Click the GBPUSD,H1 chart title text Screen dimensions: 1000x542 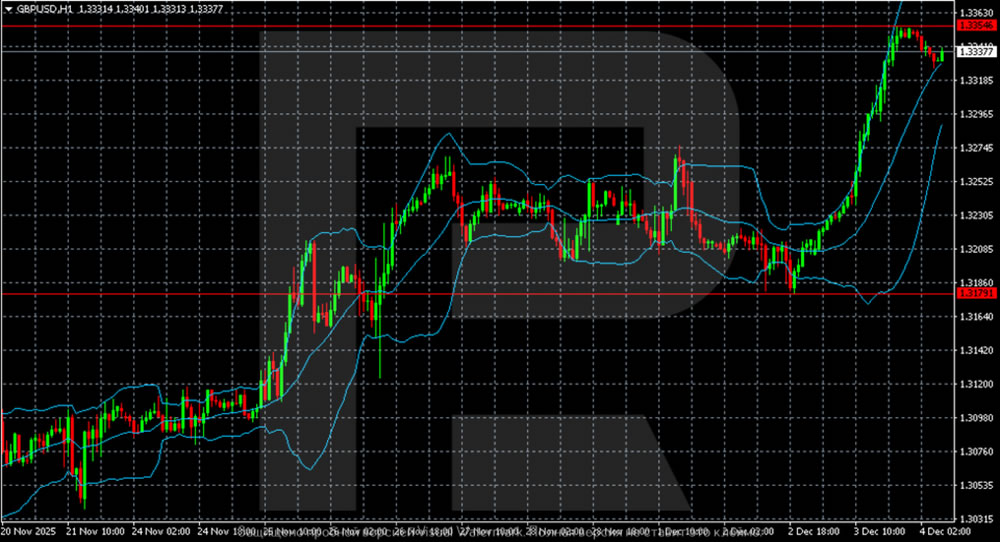44,9
